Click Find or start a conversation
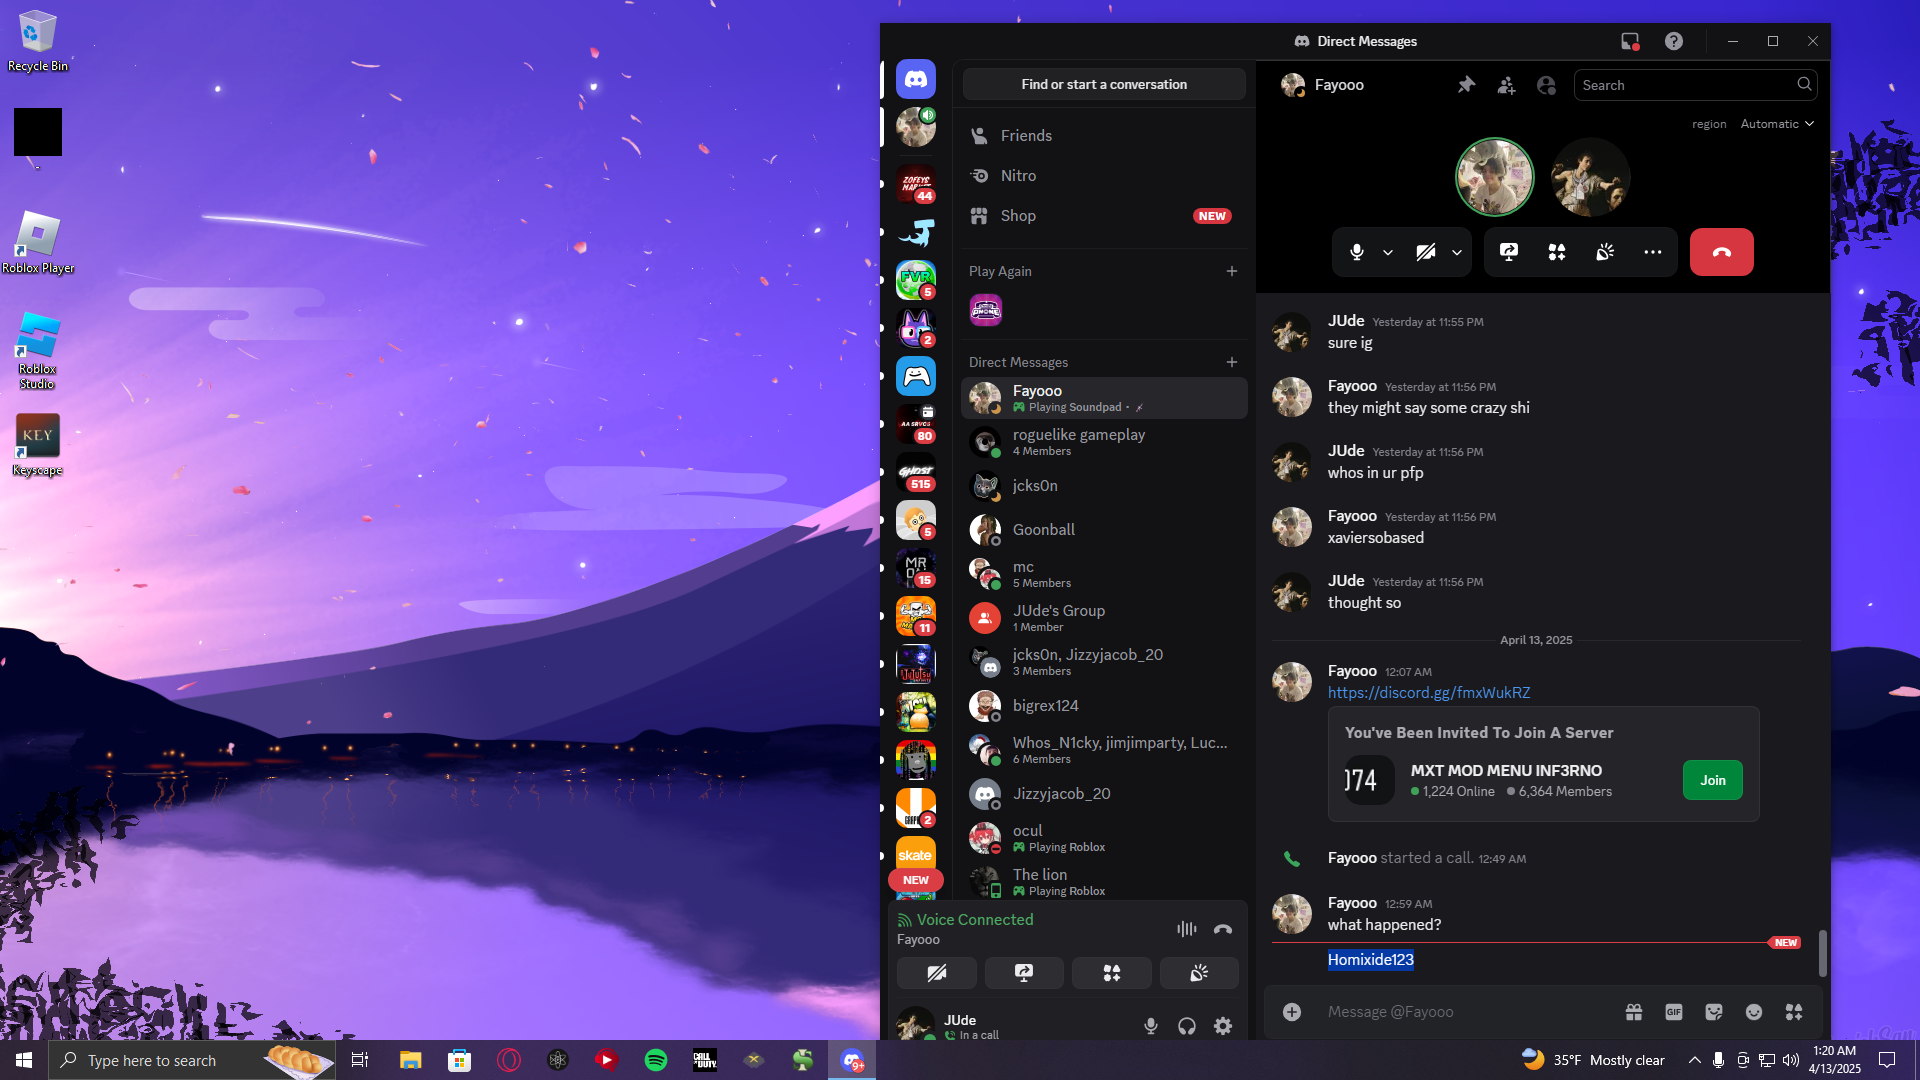Image resolution: width=1920 pixels, height=1080 pixels. [x=1104, y=84]
